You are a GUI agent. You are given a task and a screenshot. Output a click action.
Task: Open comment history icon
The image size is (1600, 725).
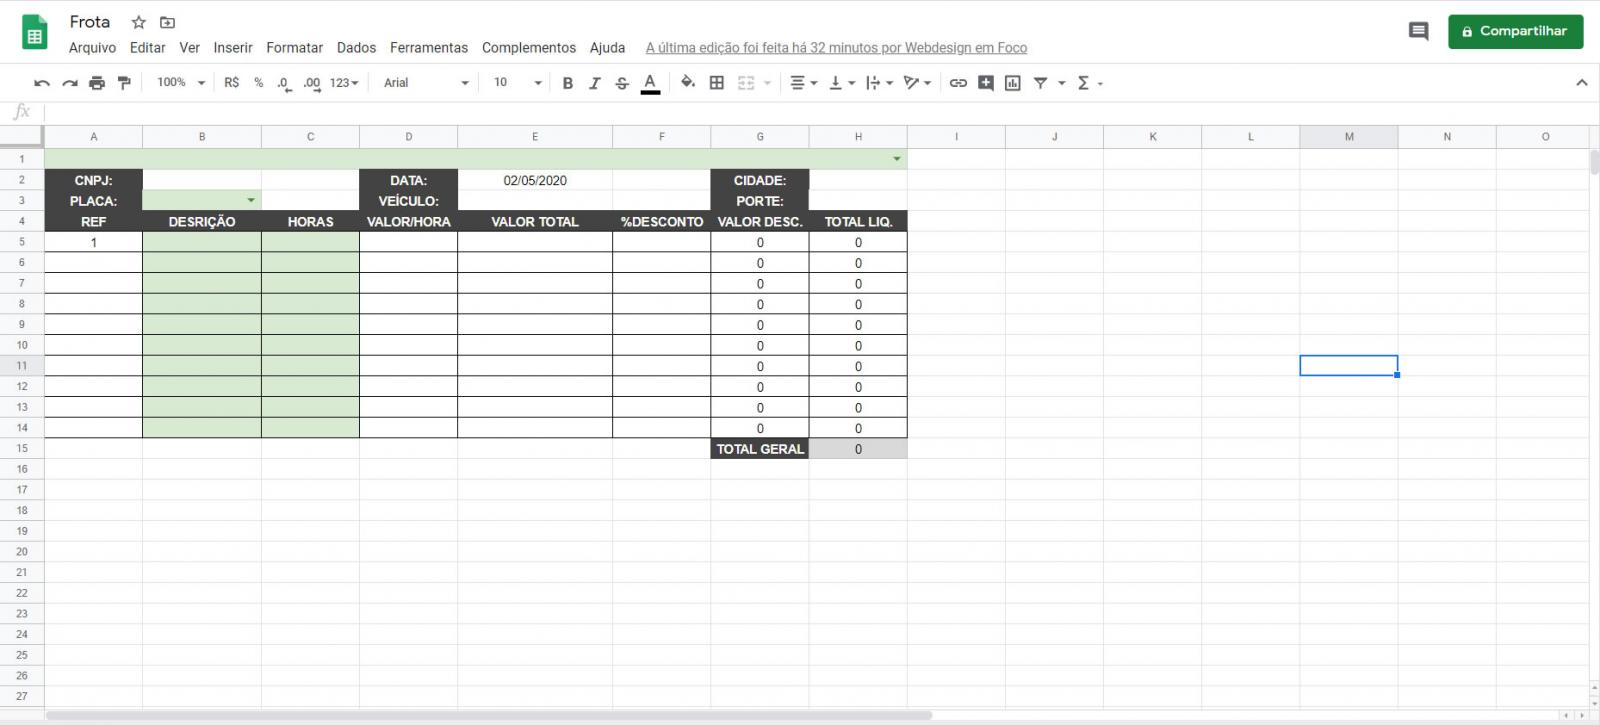pos(1418,31)
